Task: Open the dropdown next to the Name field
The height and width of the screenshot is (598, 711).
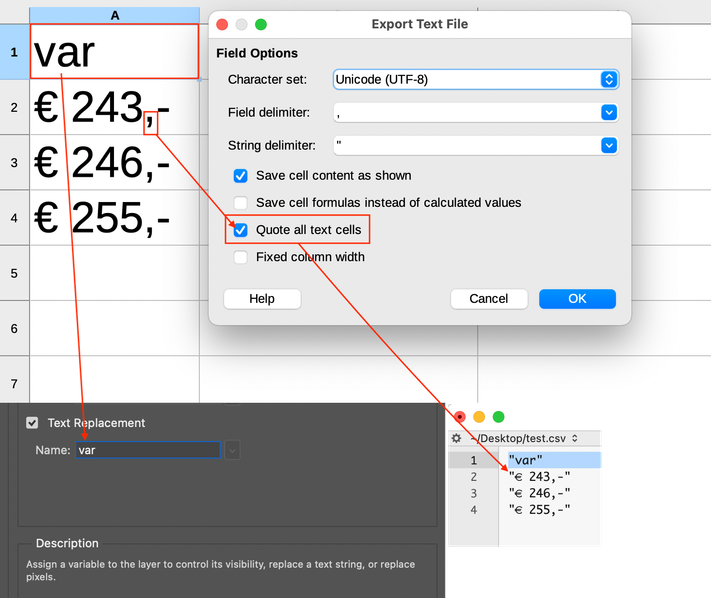Action: click(232, 450)
